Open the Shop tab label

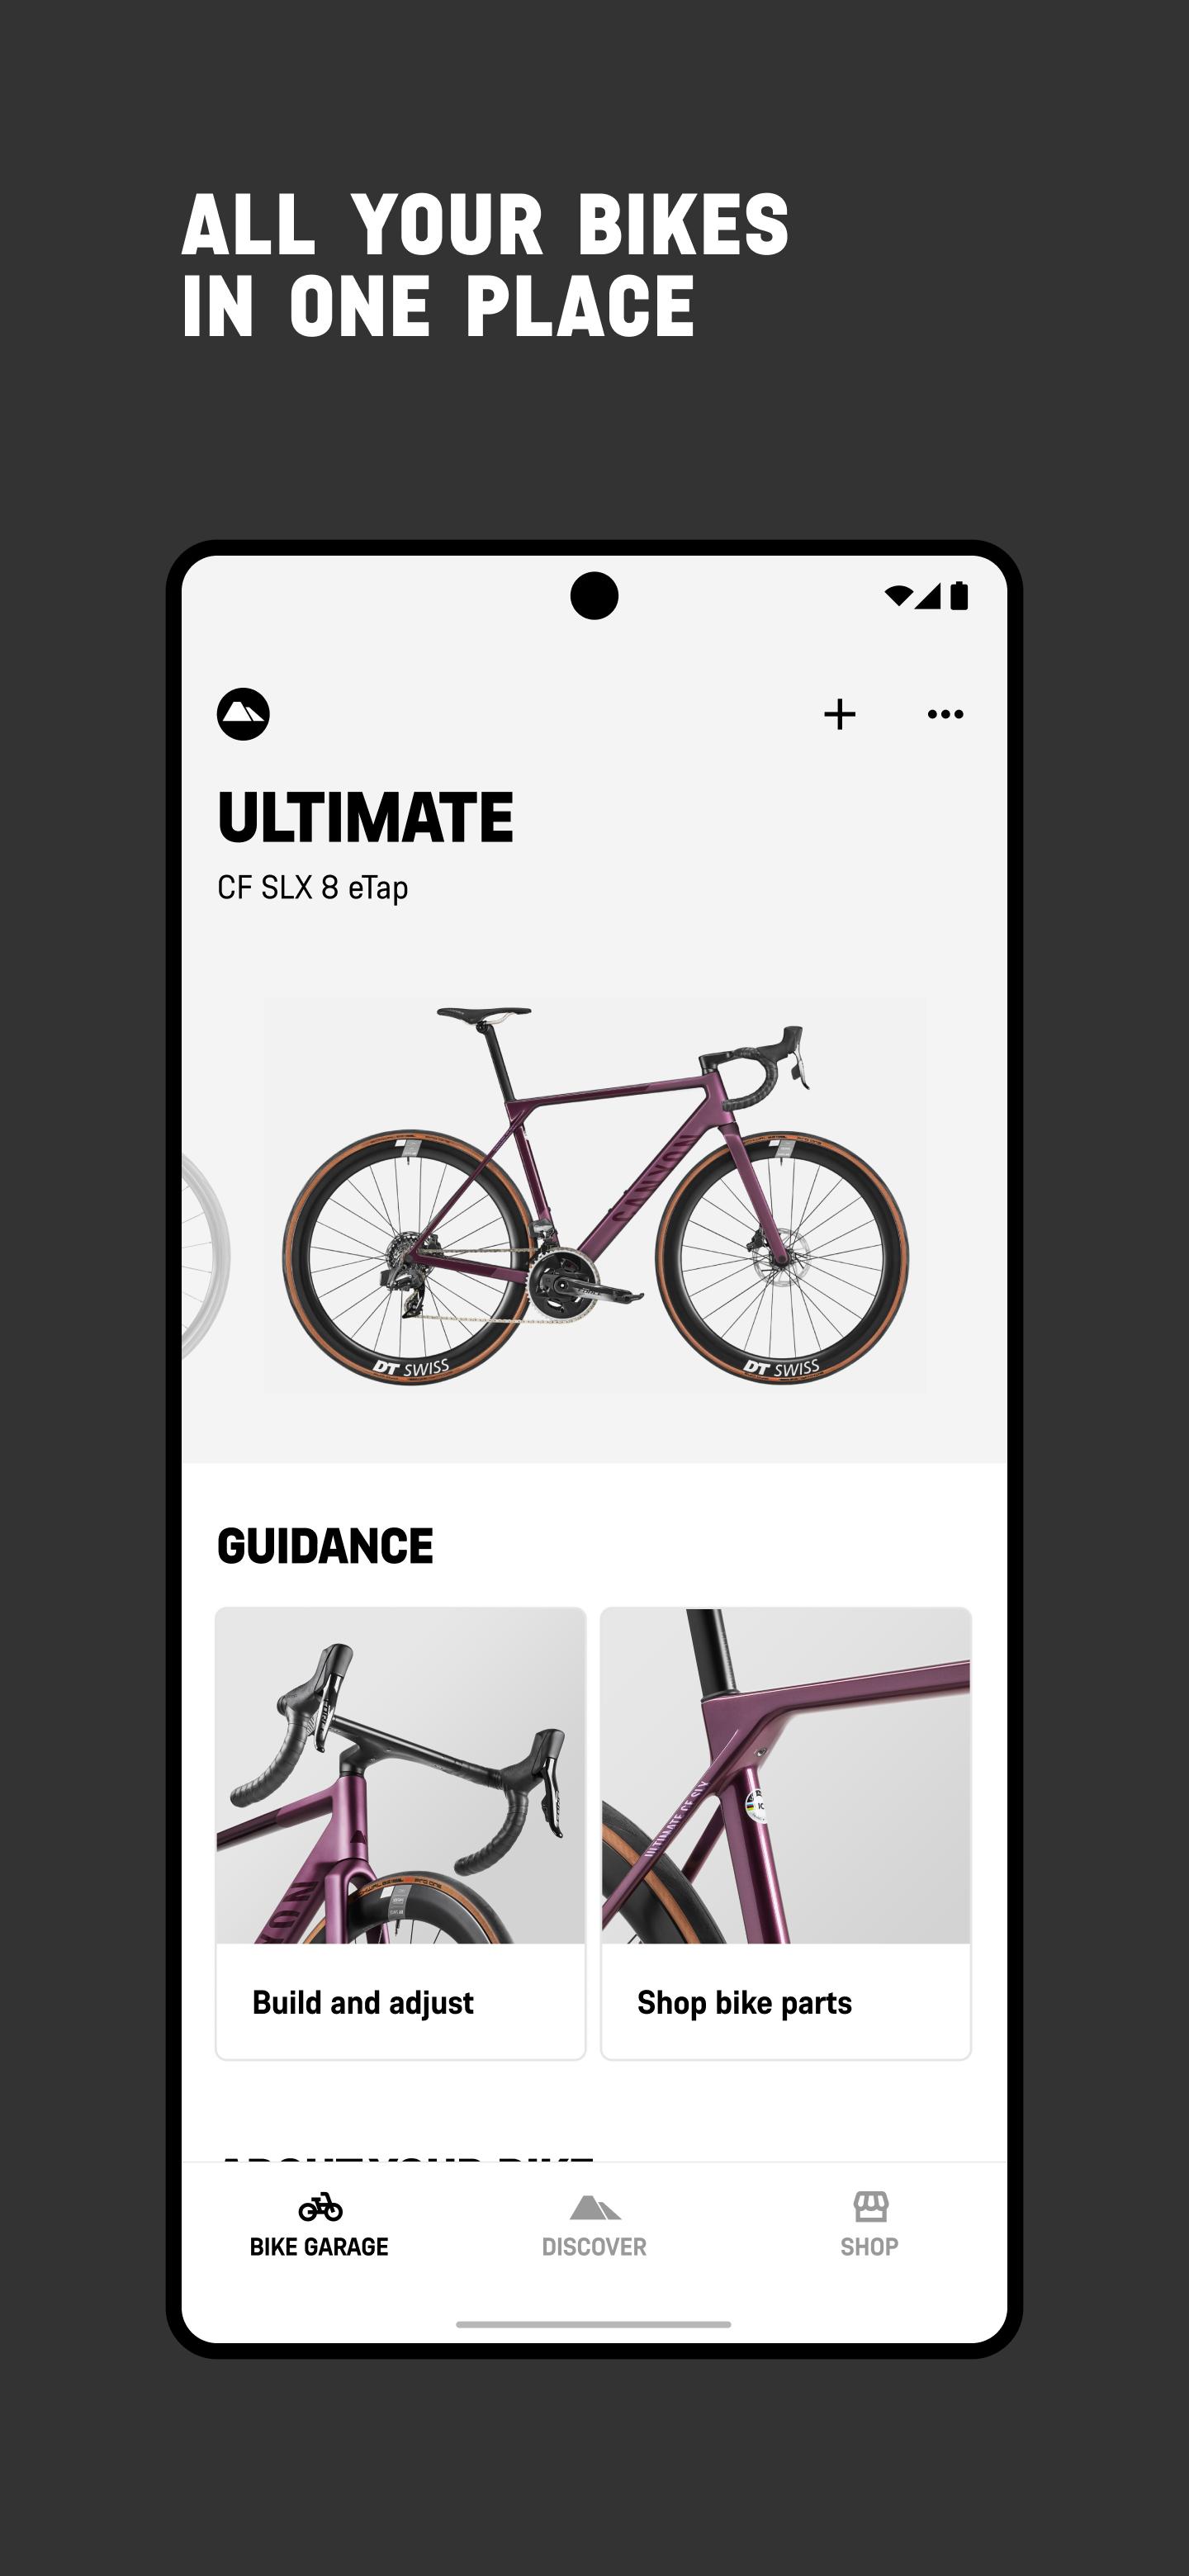(x=869, y=2247)
